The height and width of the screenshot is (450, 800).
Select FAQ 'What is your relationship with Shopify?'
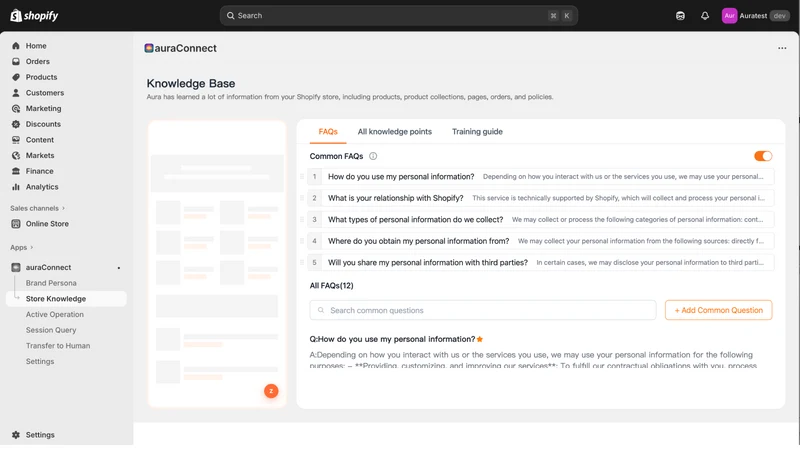(x=541, y=198)
